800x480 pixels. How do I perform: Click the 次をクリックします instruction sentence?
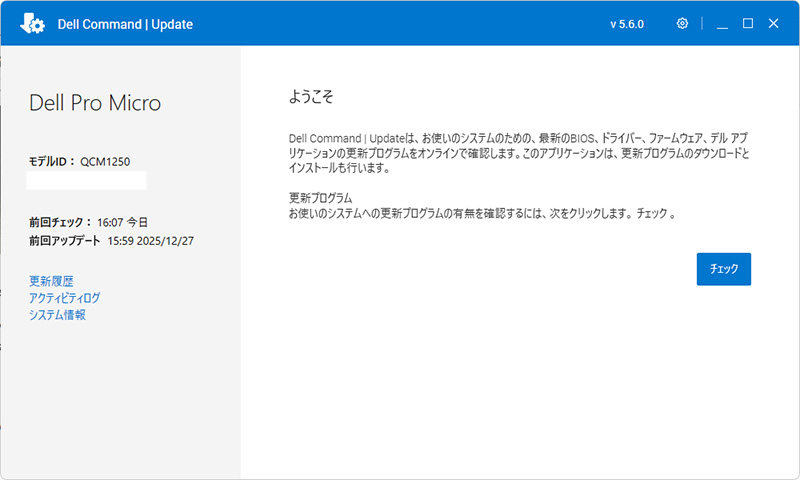point(482,214)
